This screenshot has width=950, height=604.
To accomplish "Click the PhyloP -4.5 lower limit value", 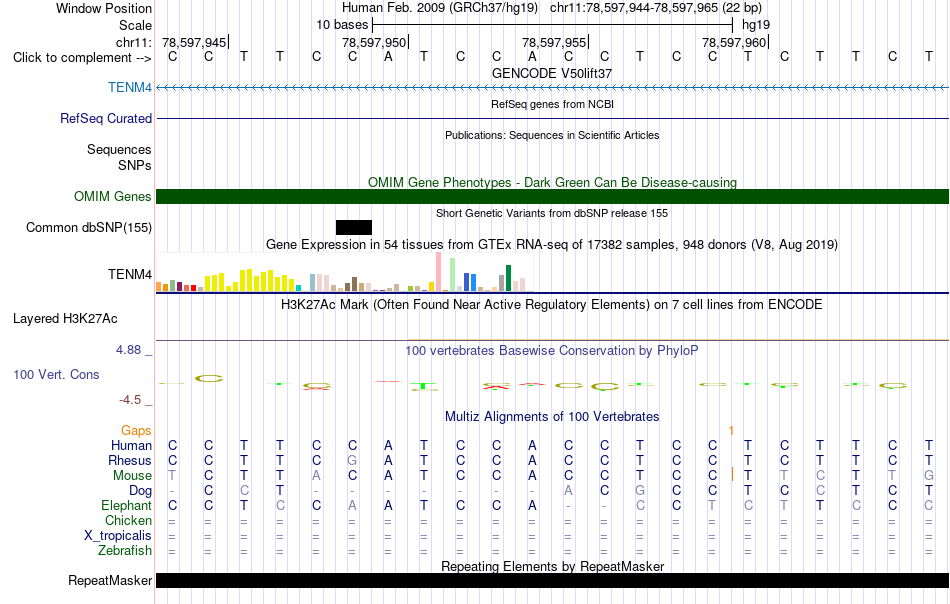I will pos(130,400).
